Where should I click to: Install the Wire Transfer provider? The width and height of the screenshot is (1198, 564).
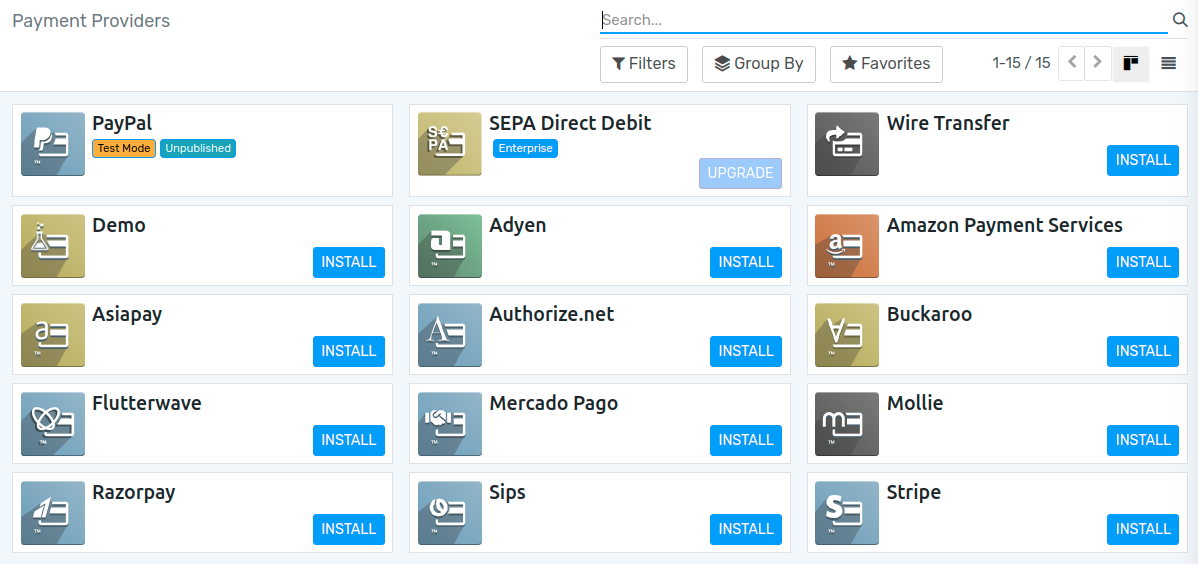[x=1143, y=160]
